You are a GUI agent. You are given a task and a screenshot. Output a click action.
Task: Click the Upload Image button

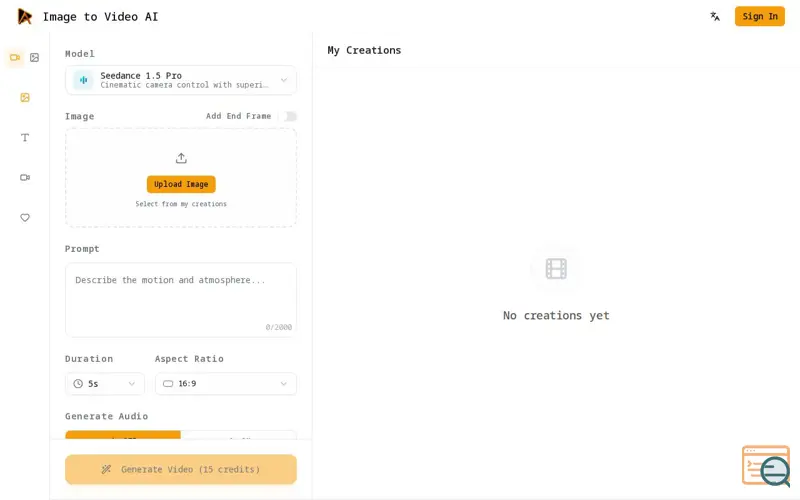click(x=181, y=184)
